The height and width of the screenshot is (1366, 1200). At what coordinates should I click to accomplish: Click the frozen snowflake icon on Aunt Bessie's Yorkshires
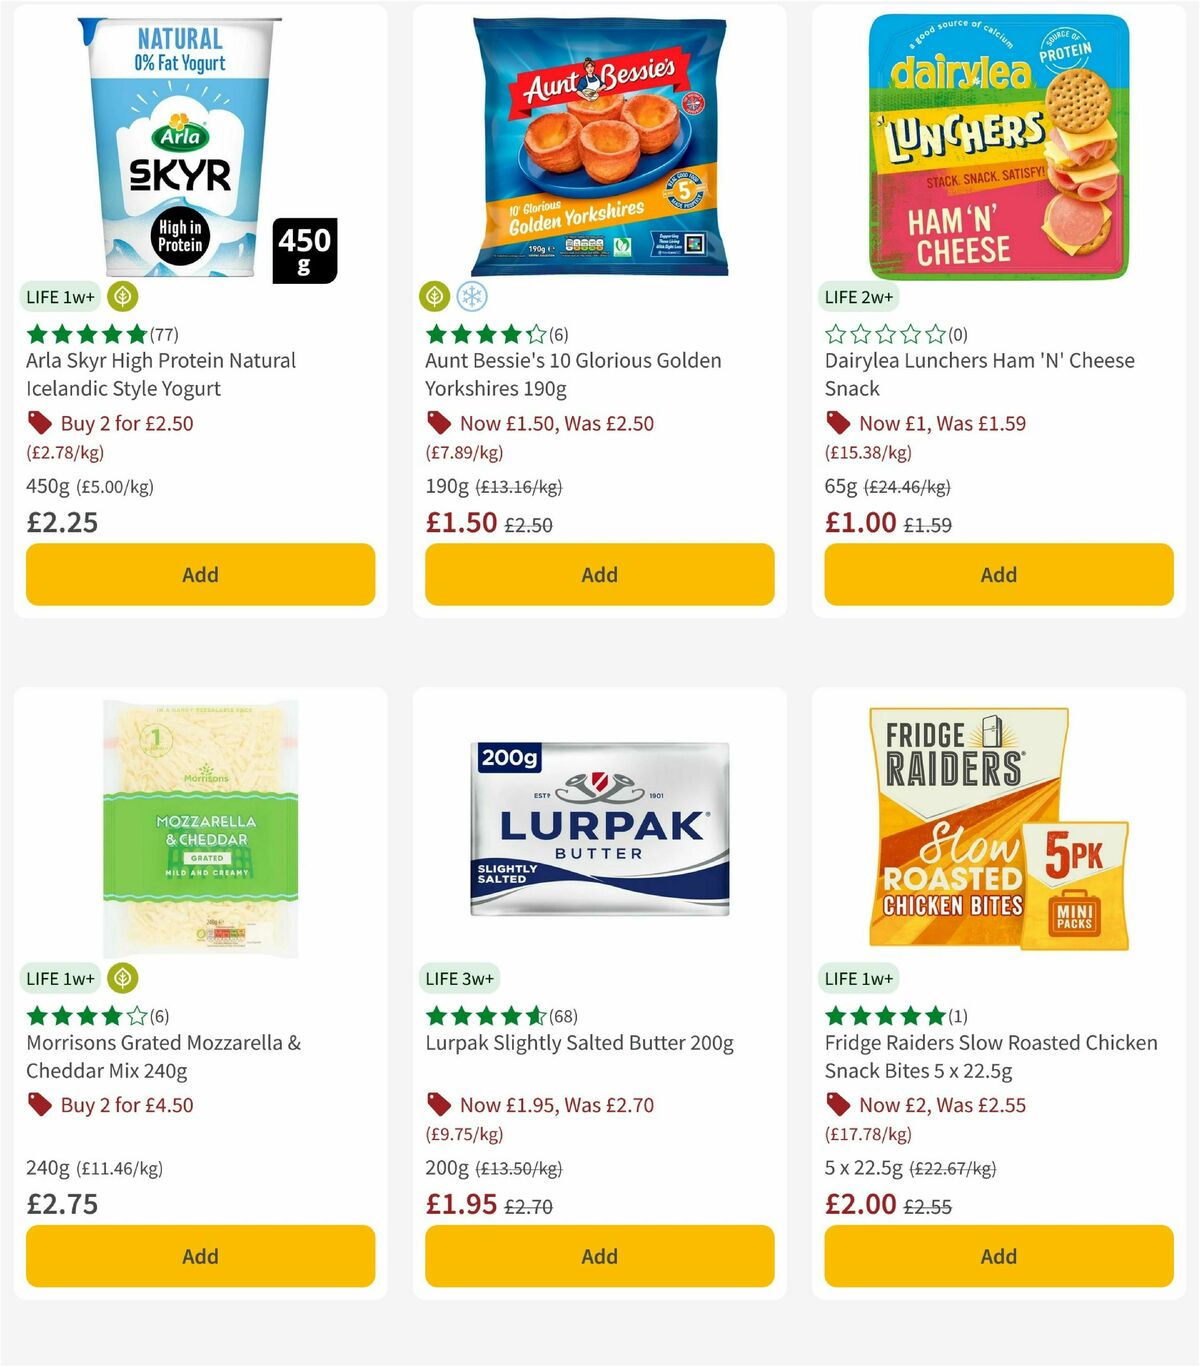pos(470,297)
